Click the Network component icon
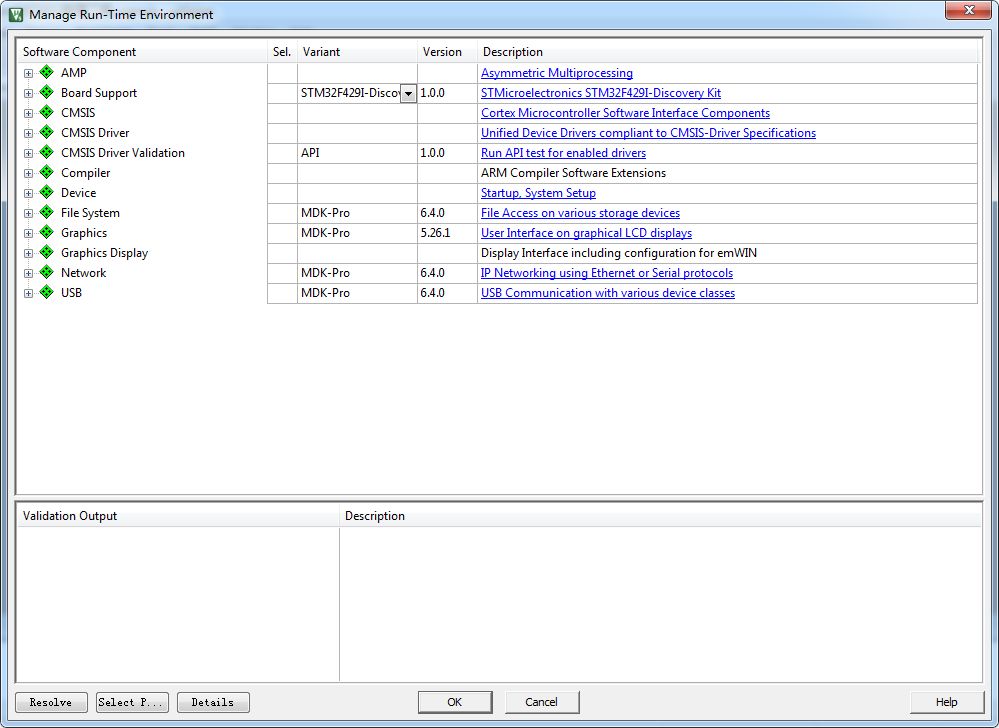999x728 pixels. 46,272
